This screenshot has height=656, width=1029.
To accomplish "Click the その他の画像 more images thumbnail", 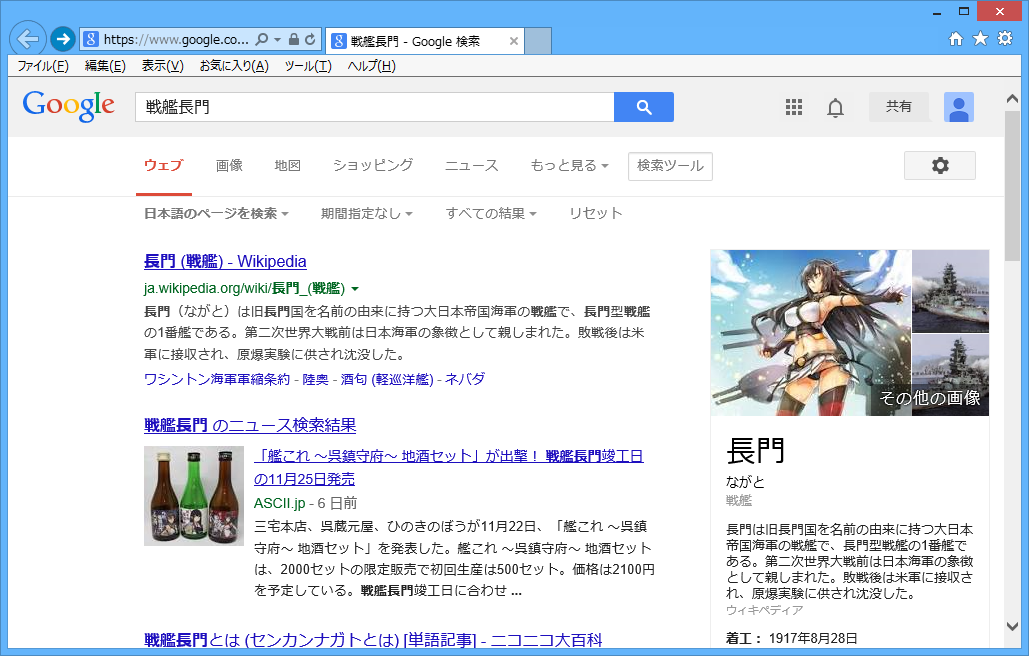I will click(951, 375).
